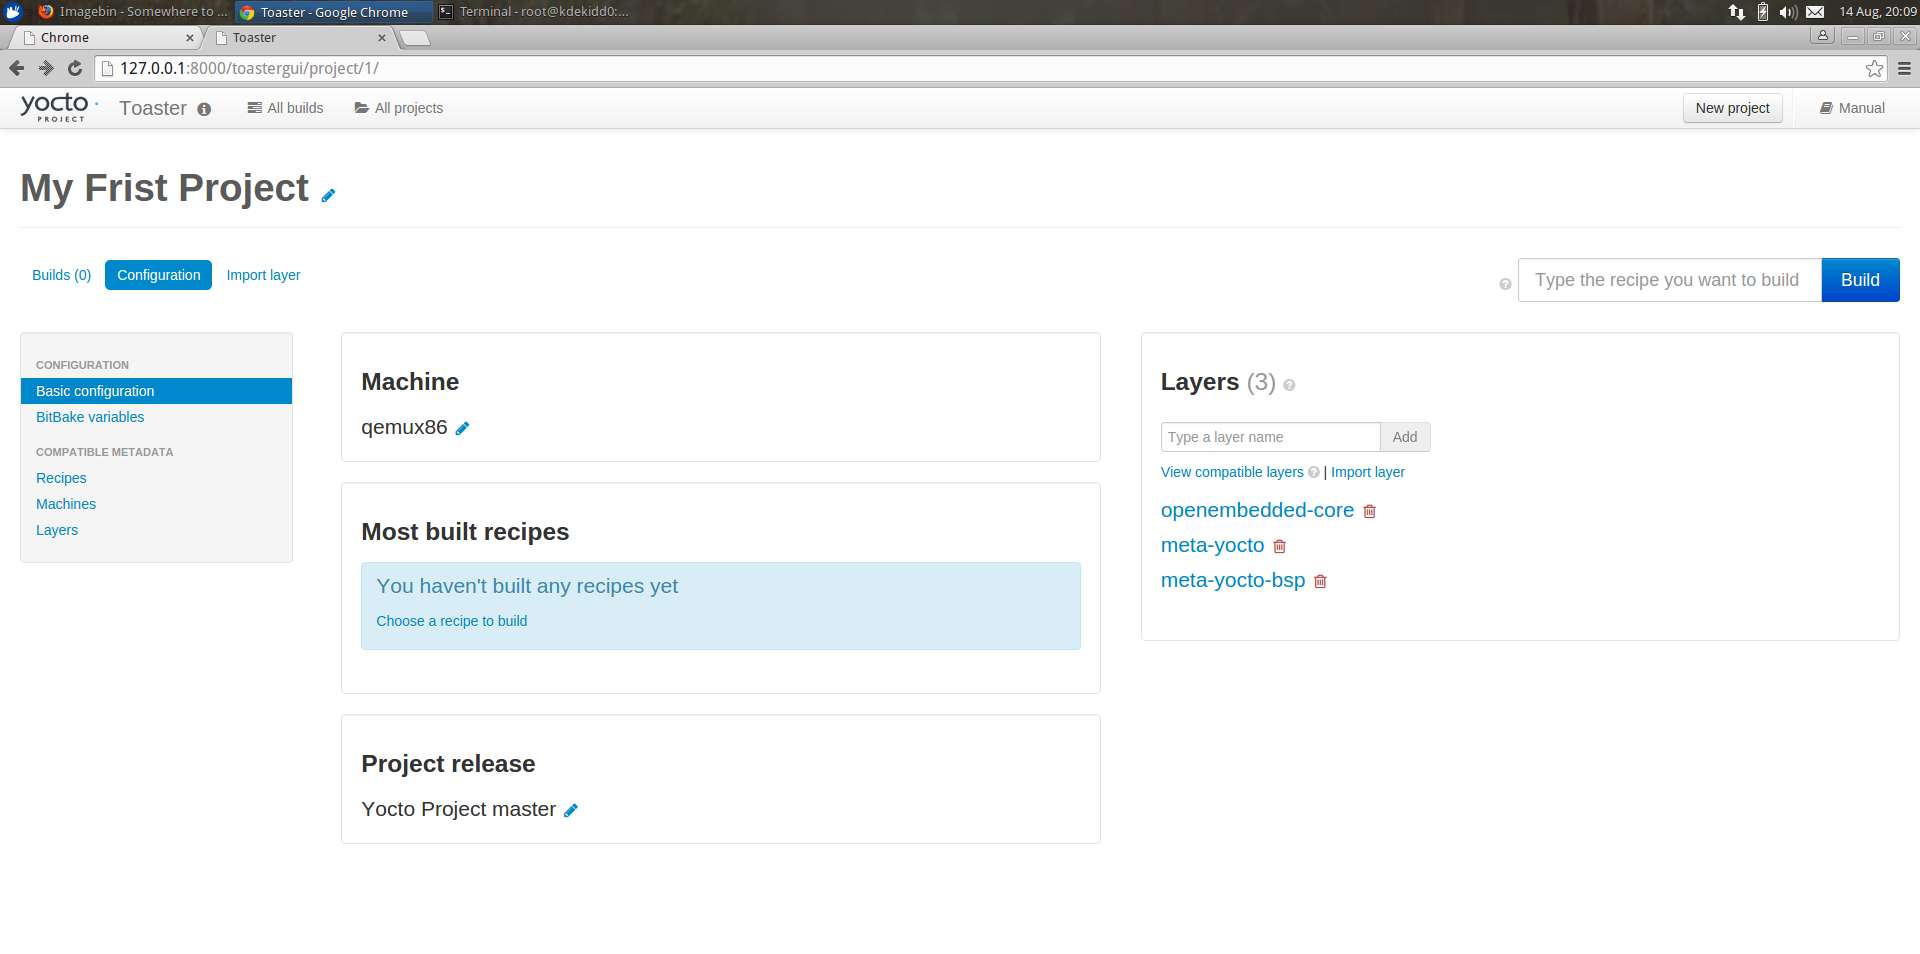Click the Add layer button
1920x954 pixels.
click(1405, 437)
